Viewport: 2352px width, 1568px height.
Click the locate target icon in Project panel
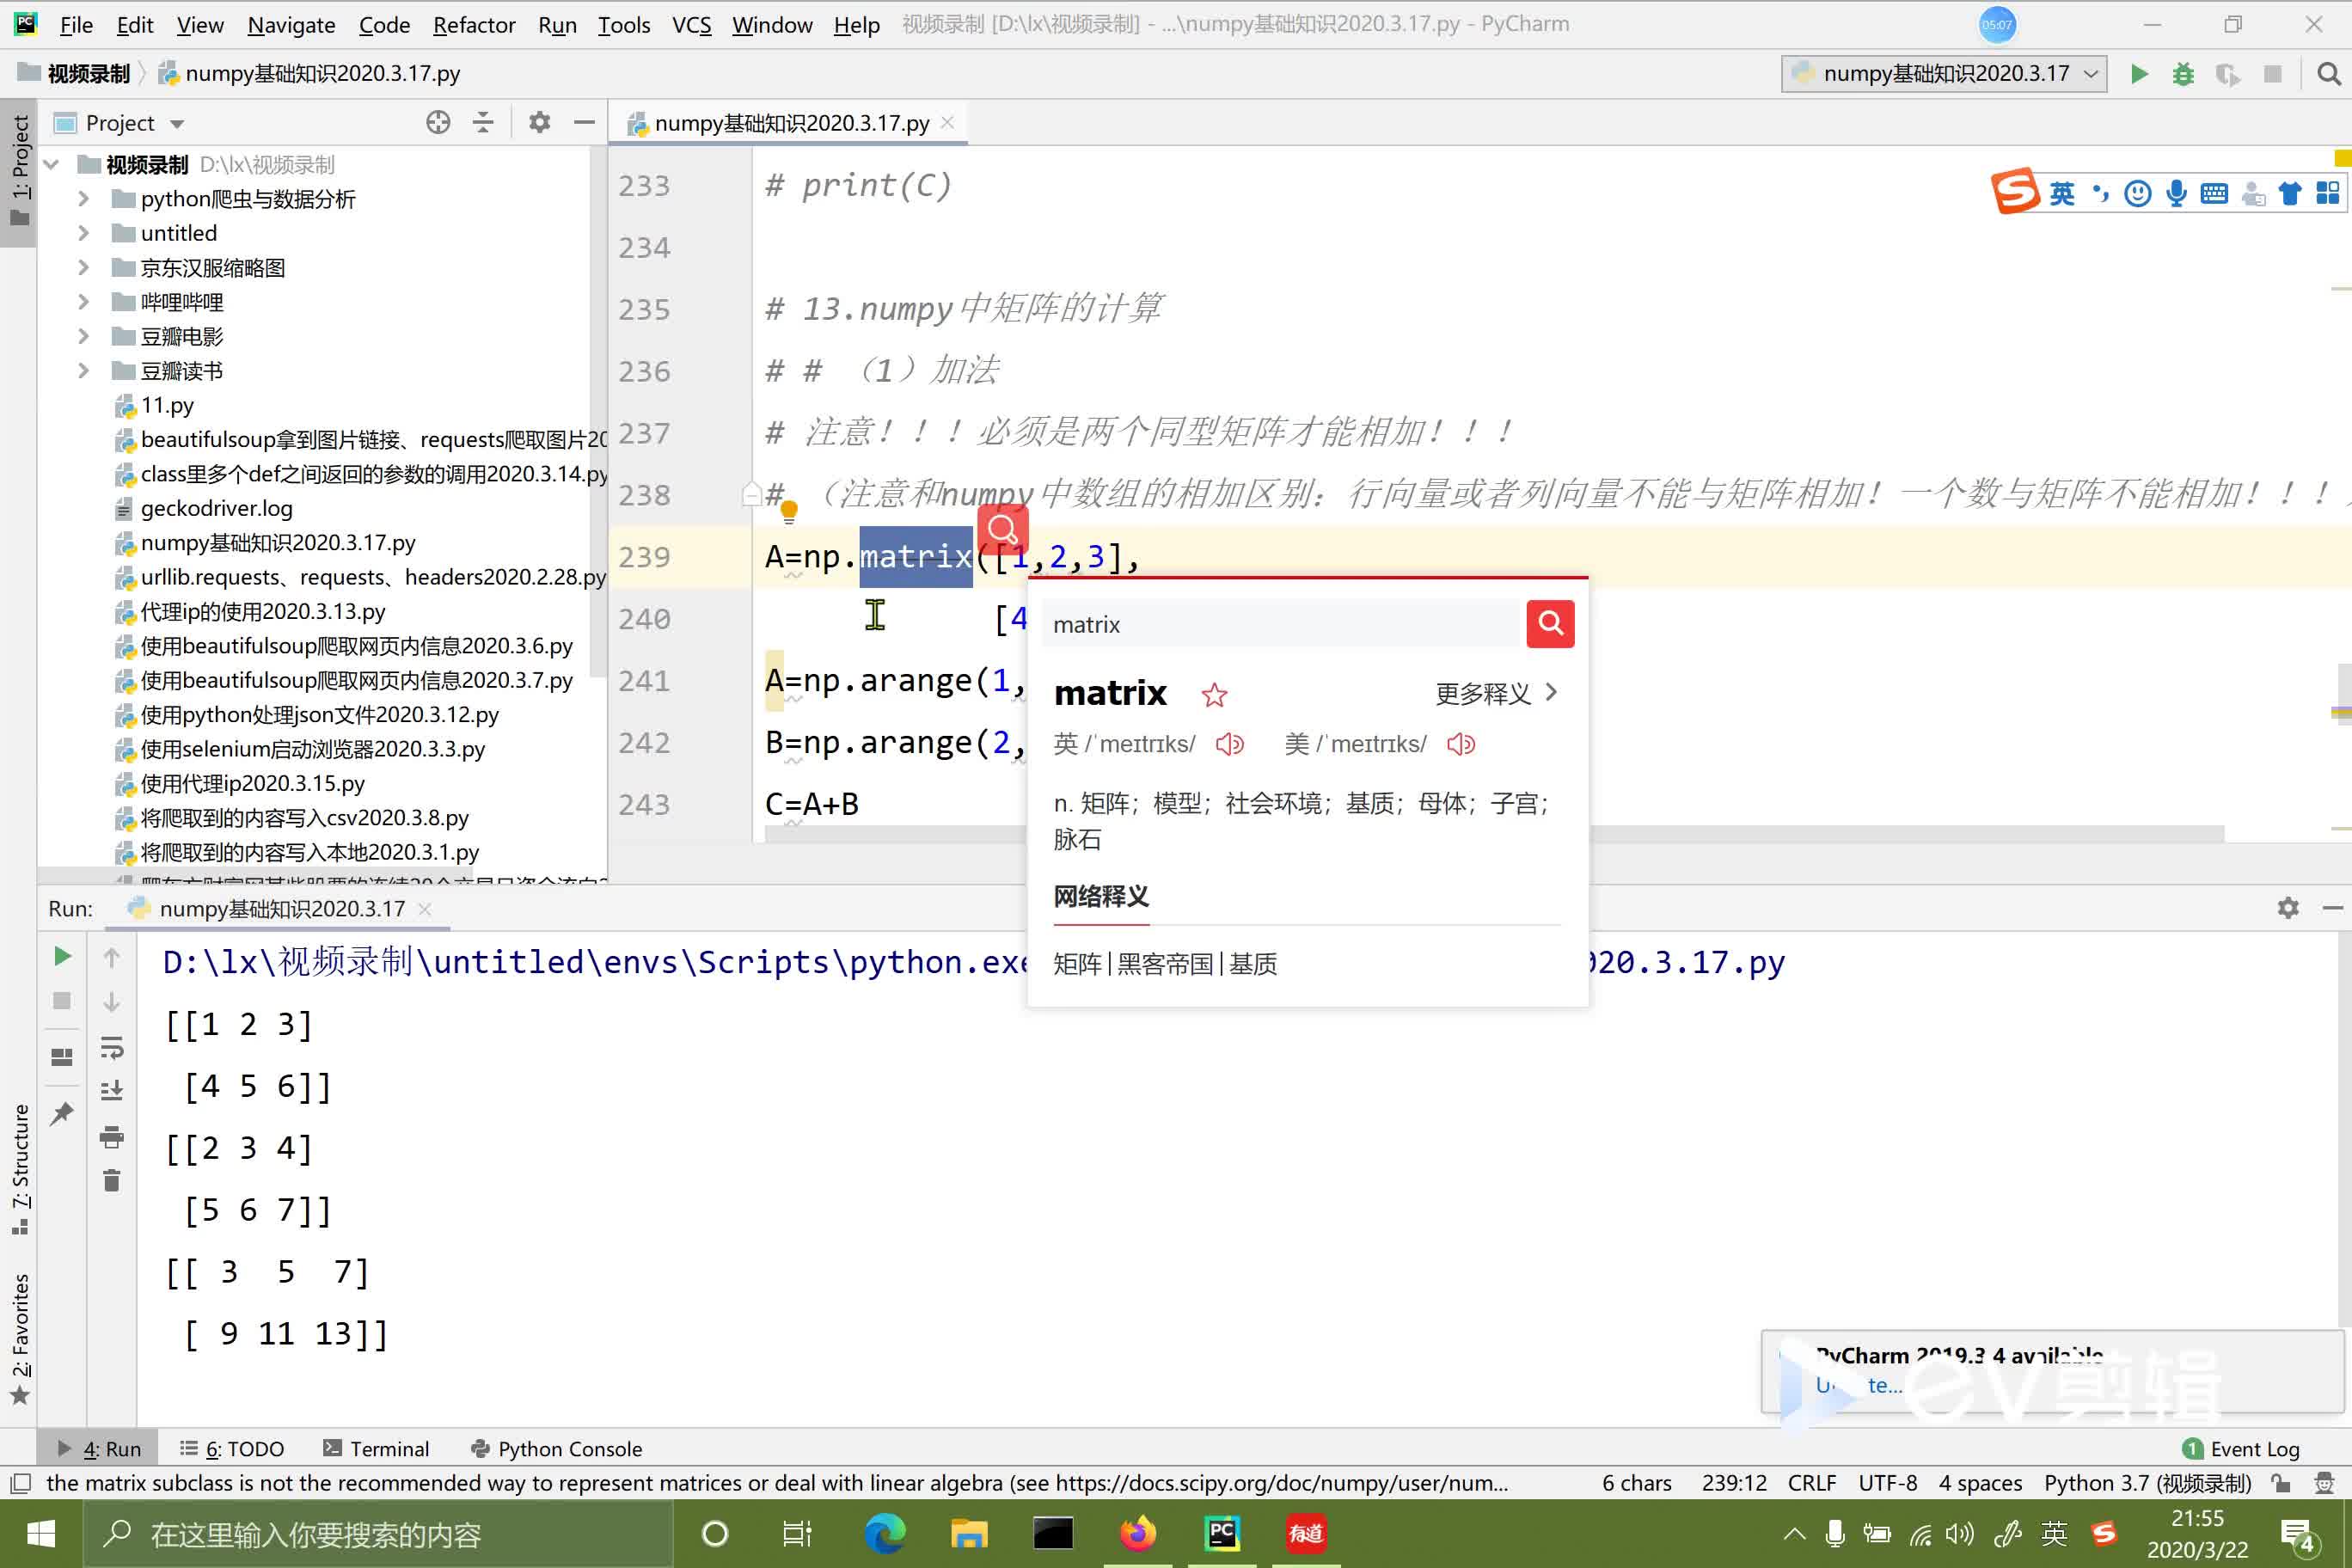point(438,123)
